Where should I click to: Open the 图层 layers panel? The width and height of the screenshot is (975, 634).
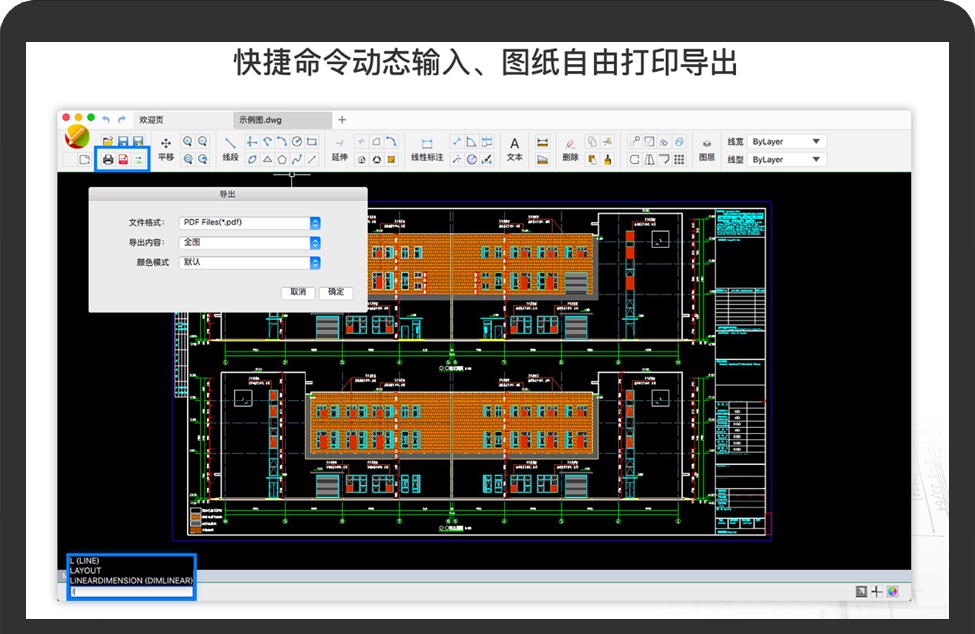point(706,149)
